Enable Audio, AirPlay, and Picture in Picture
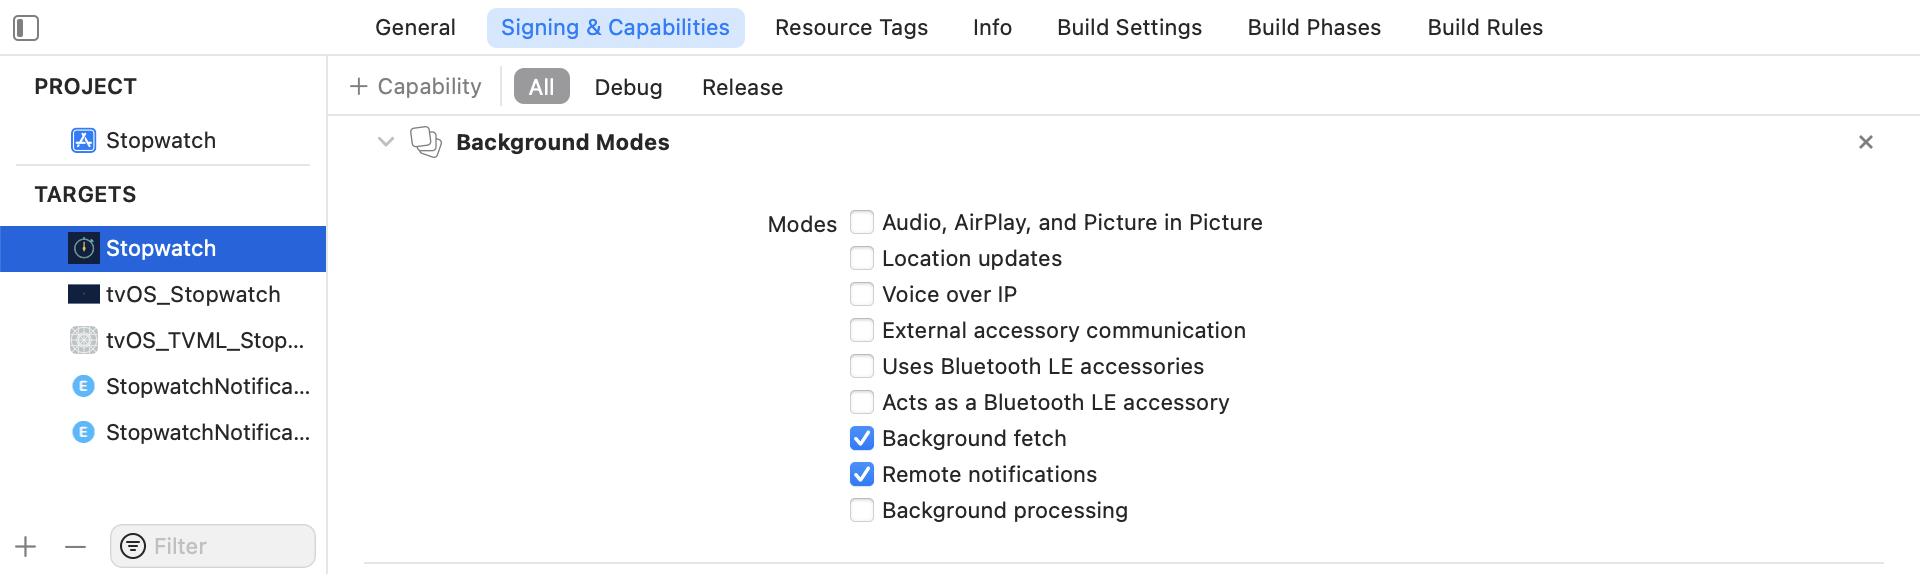The height and width of the screenshot is (574, 1920). coord(862,222)
